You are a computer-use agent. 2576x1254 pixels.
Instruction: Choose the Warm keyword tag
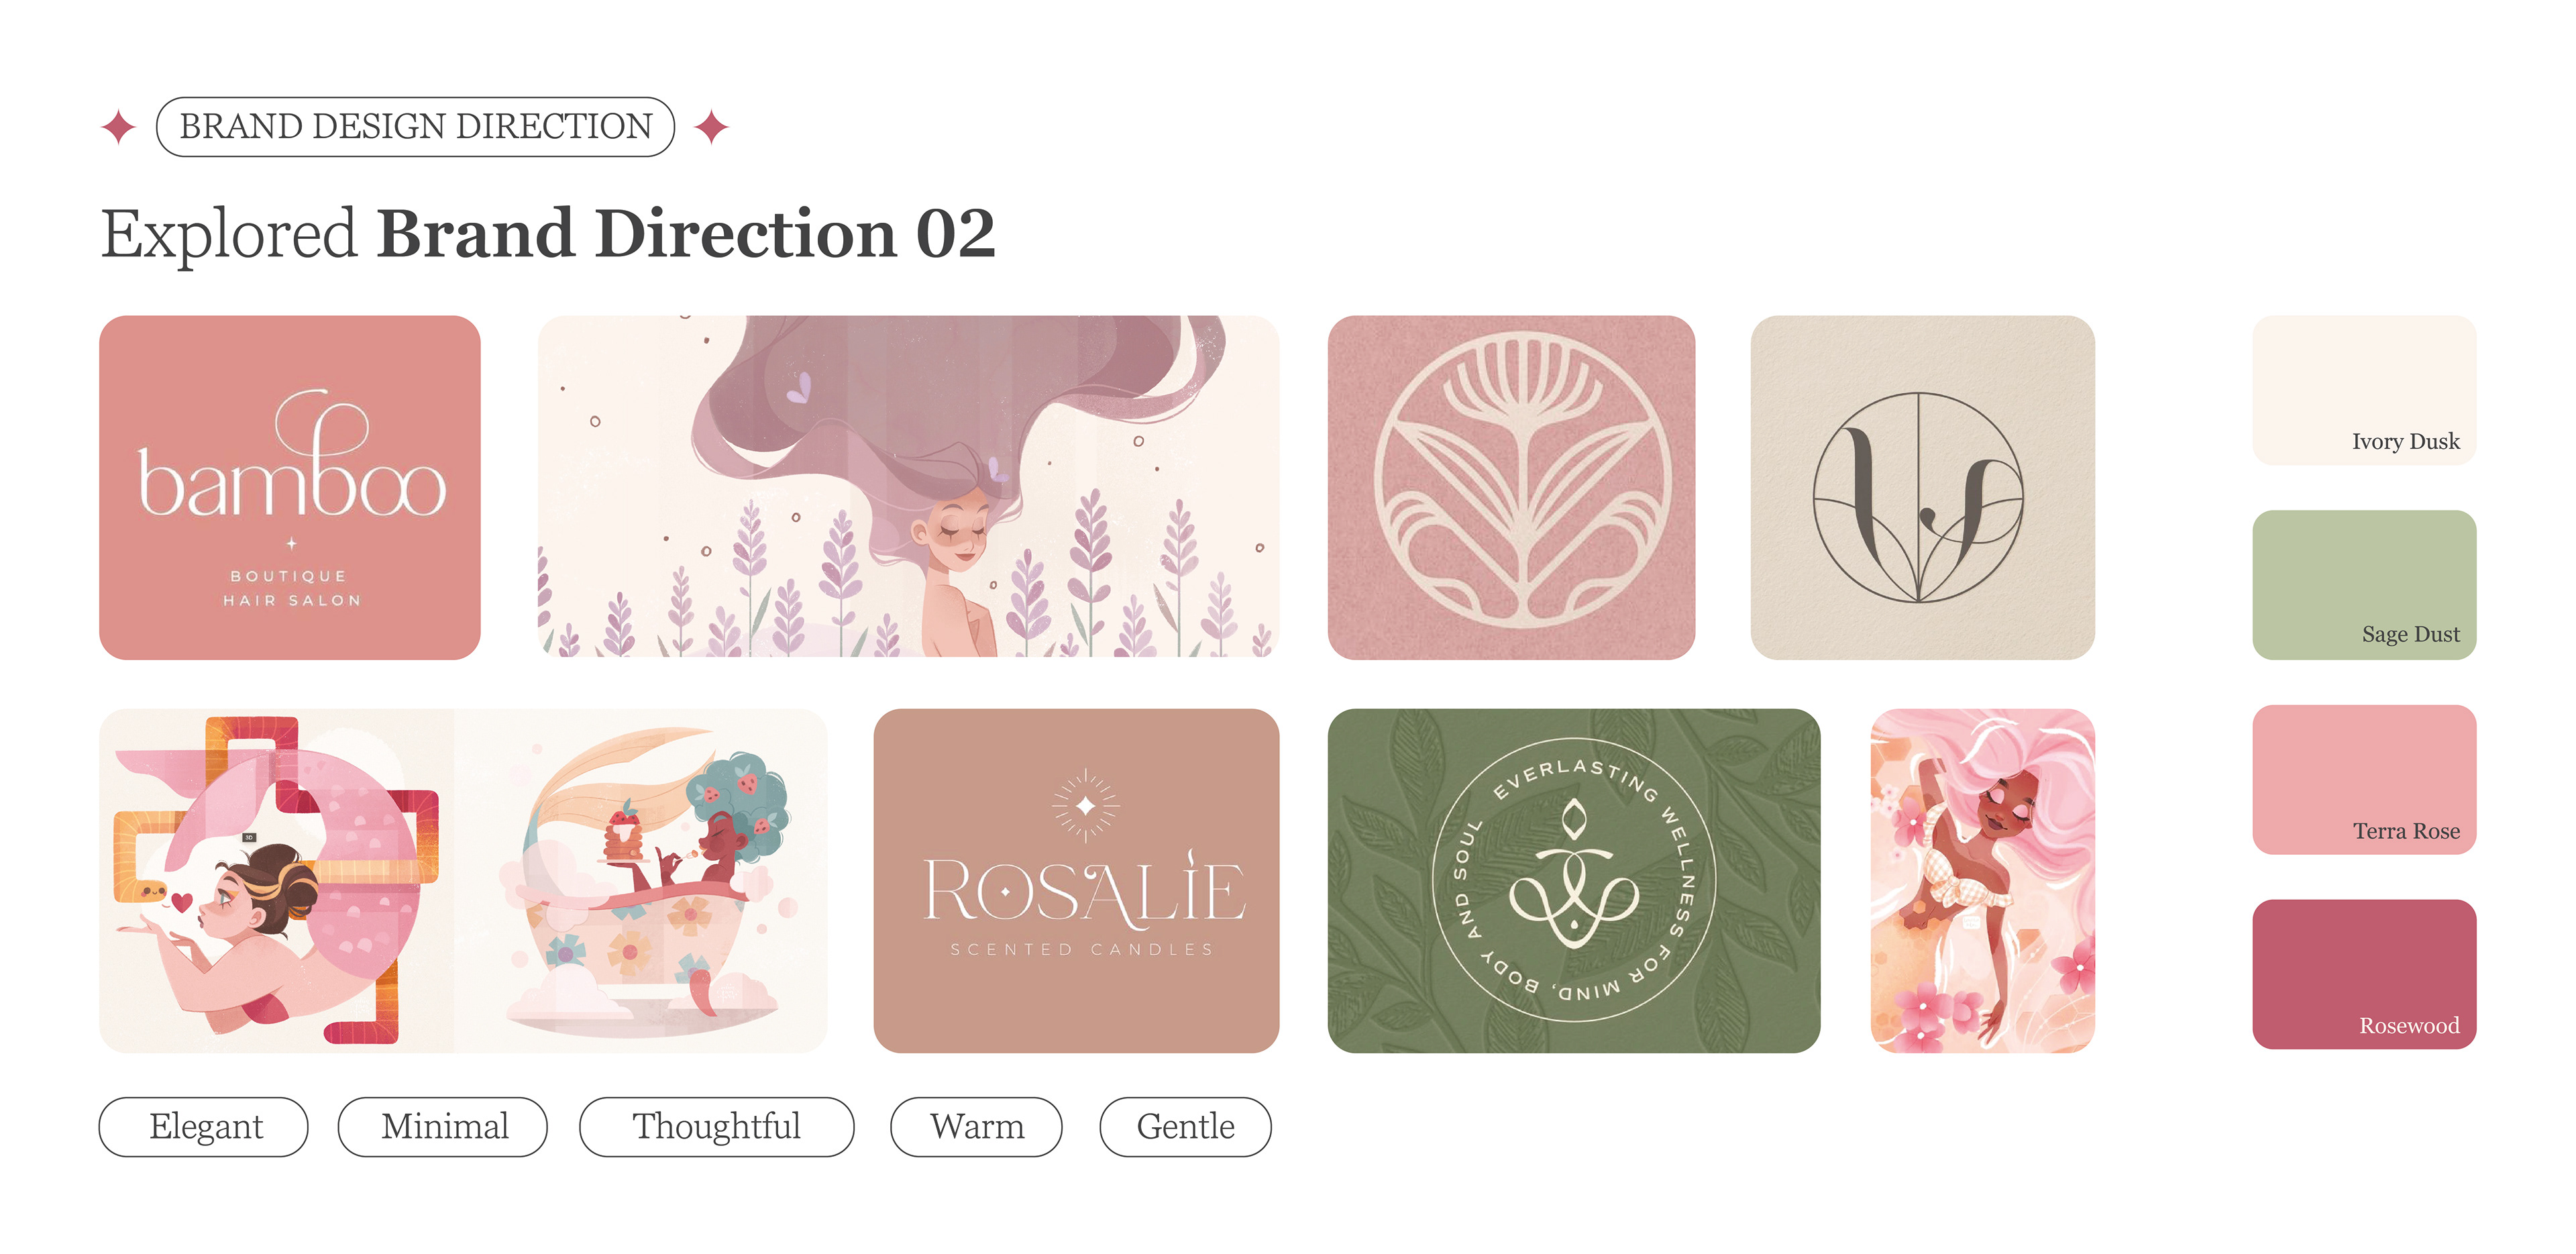pos(976,1127)
